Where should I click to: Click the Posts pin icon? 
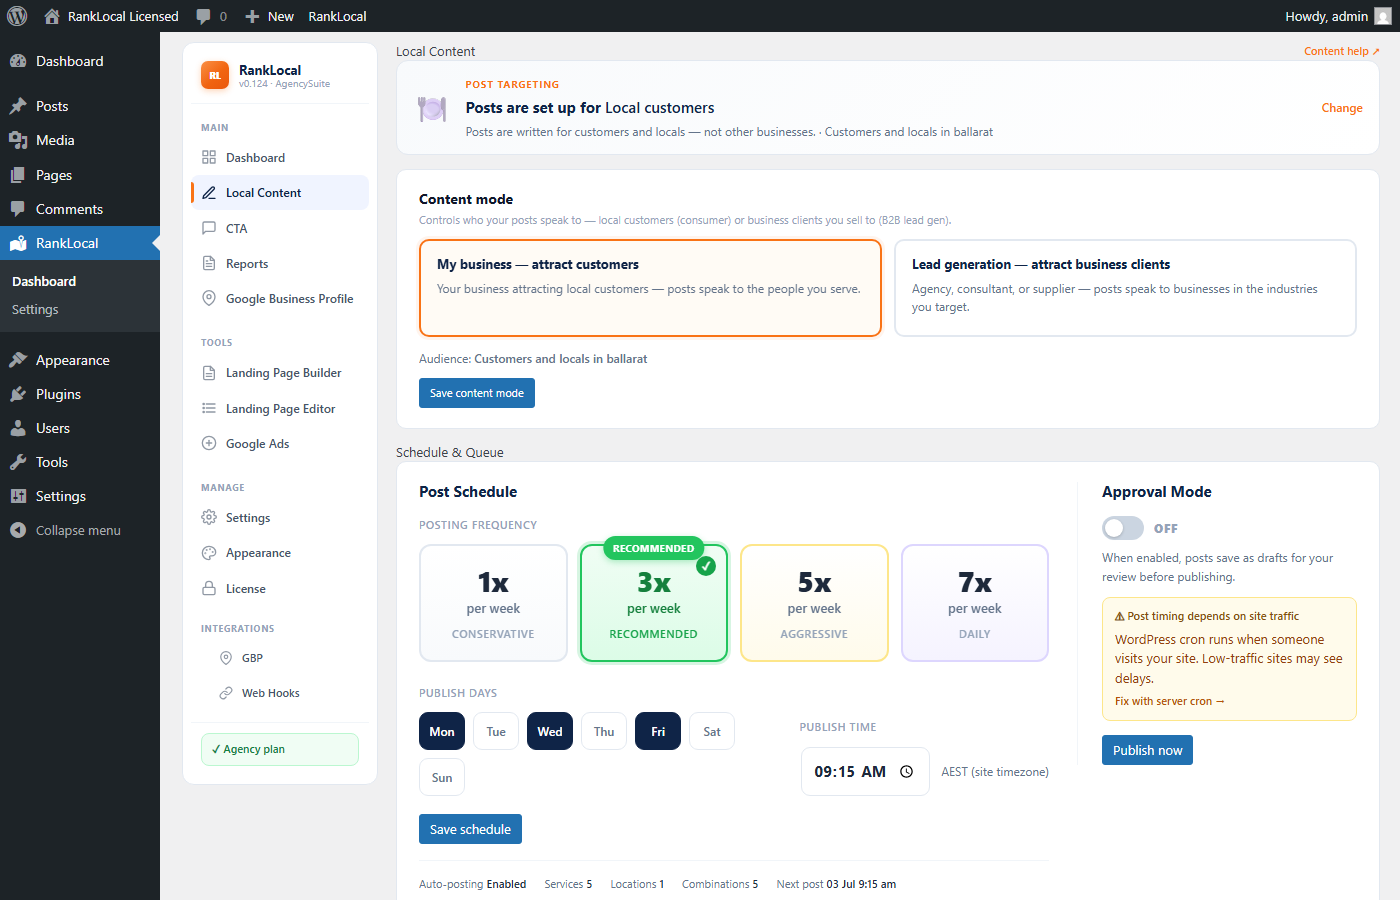[18, 106]
